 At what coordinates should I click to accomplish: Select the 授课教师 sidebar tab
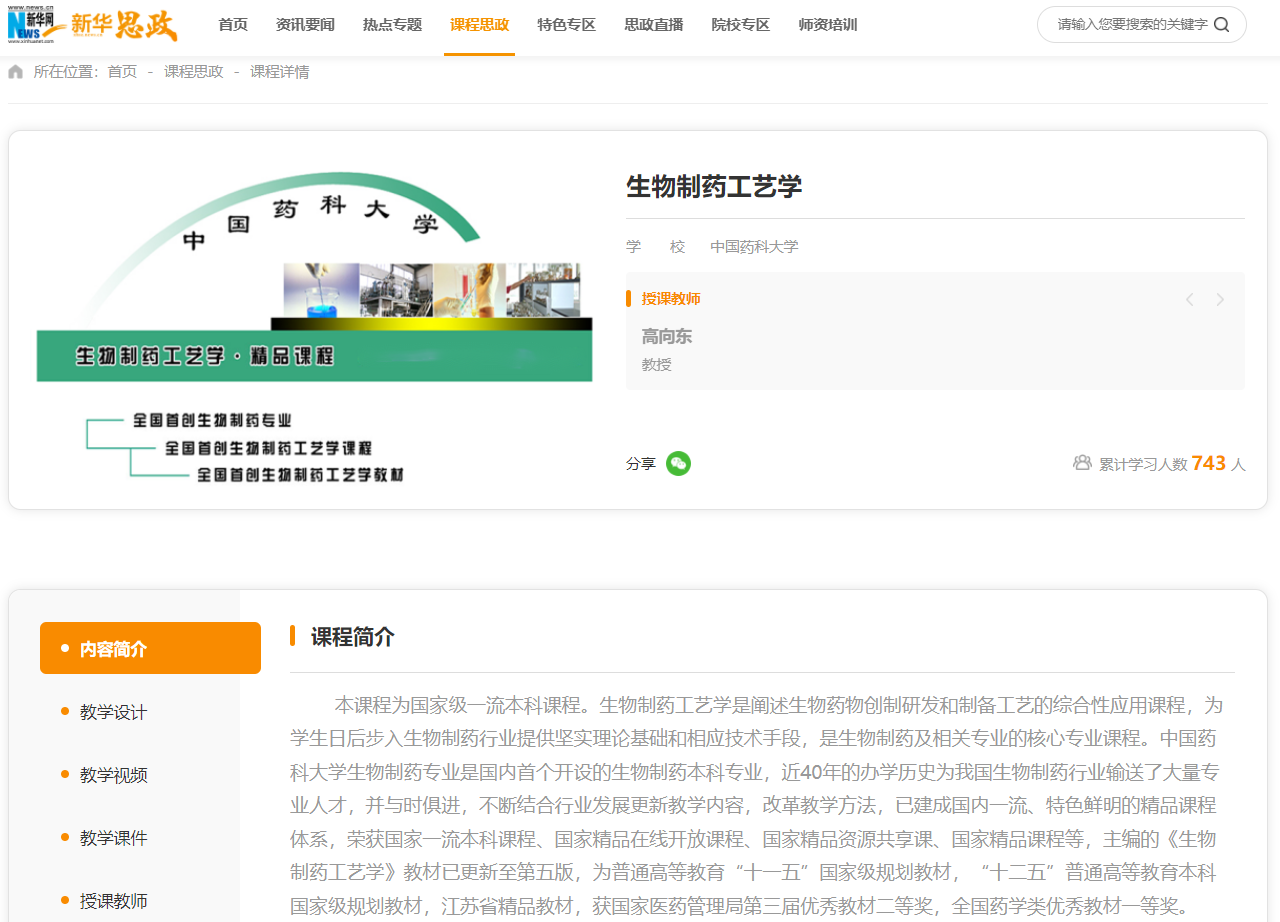(x=114, y=901)
